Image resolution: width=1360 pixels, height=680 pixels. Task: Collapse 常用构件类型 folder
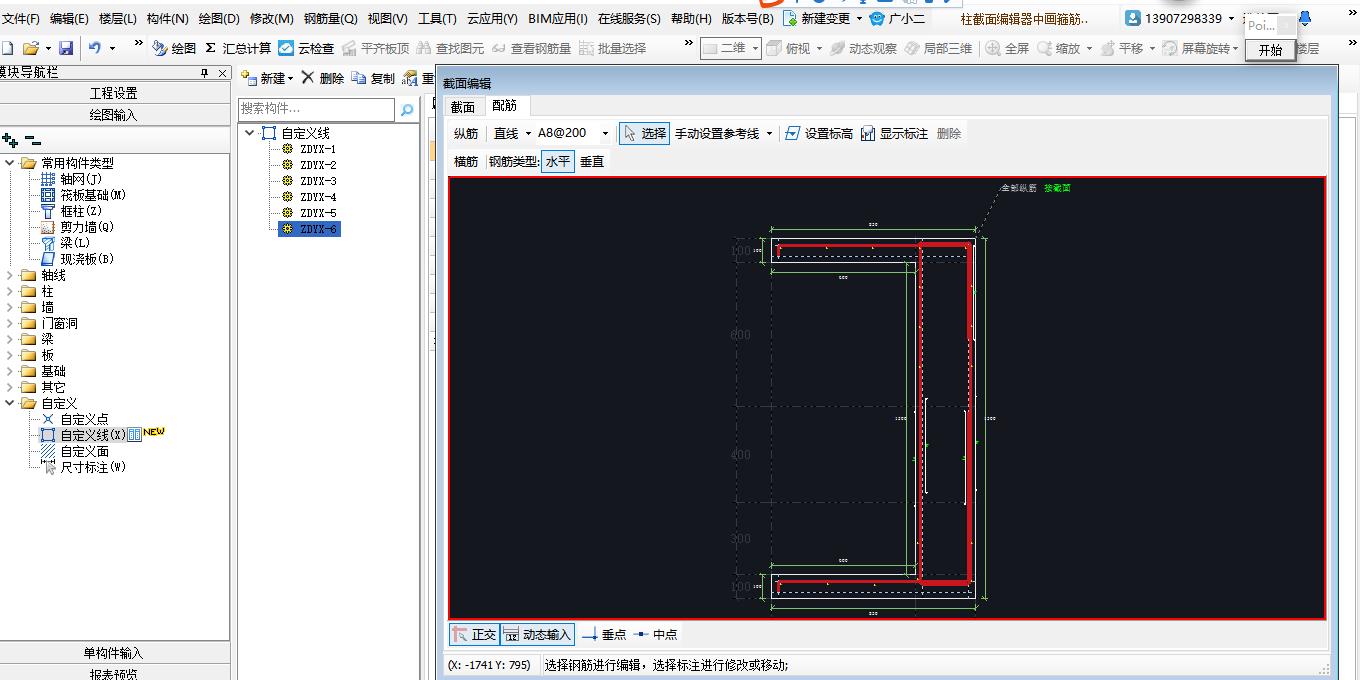coord(11,163)
